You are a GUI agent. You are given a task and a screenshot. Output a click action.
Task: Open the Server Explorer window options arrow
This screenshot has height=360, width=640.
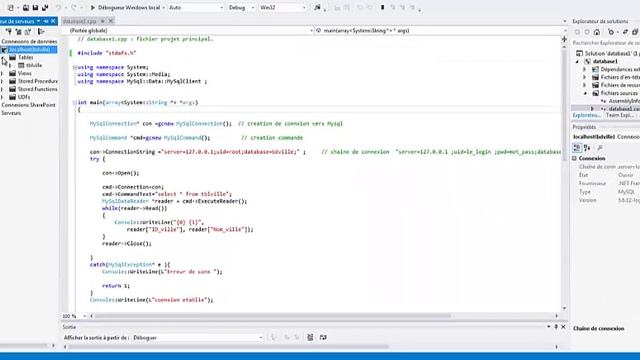38,21
